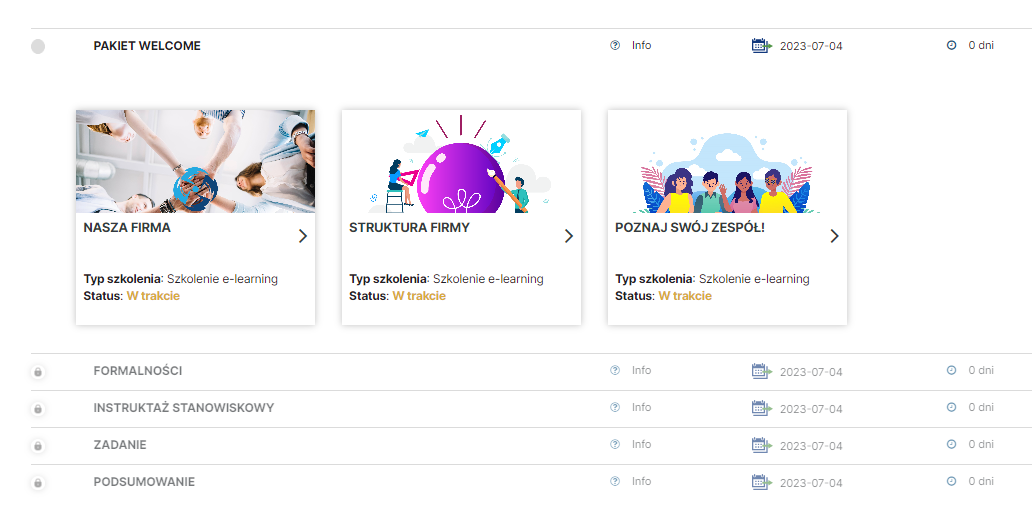Open Info link for PODSUMOWANIE
1032x520 pixels.
tap(642, 481)
